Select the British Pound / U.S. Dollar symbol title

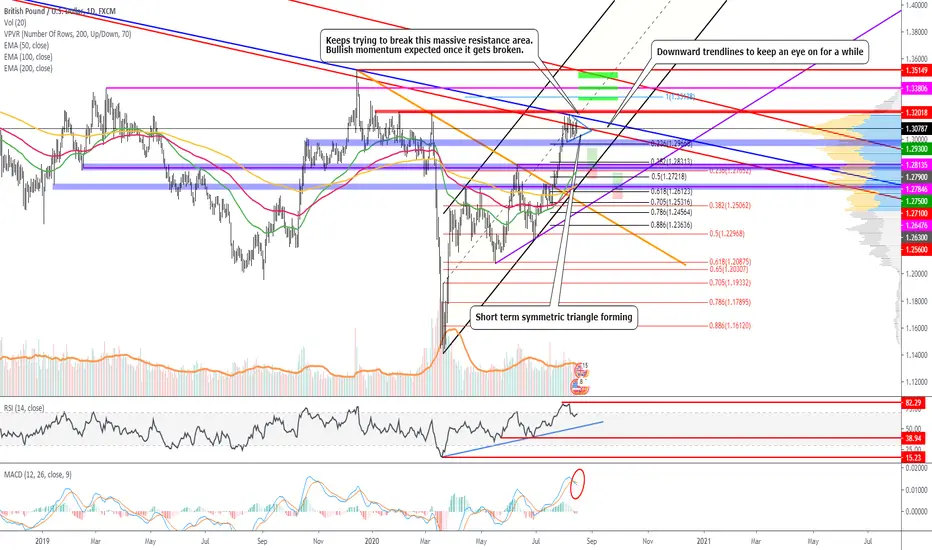click(x=59, y=11)
